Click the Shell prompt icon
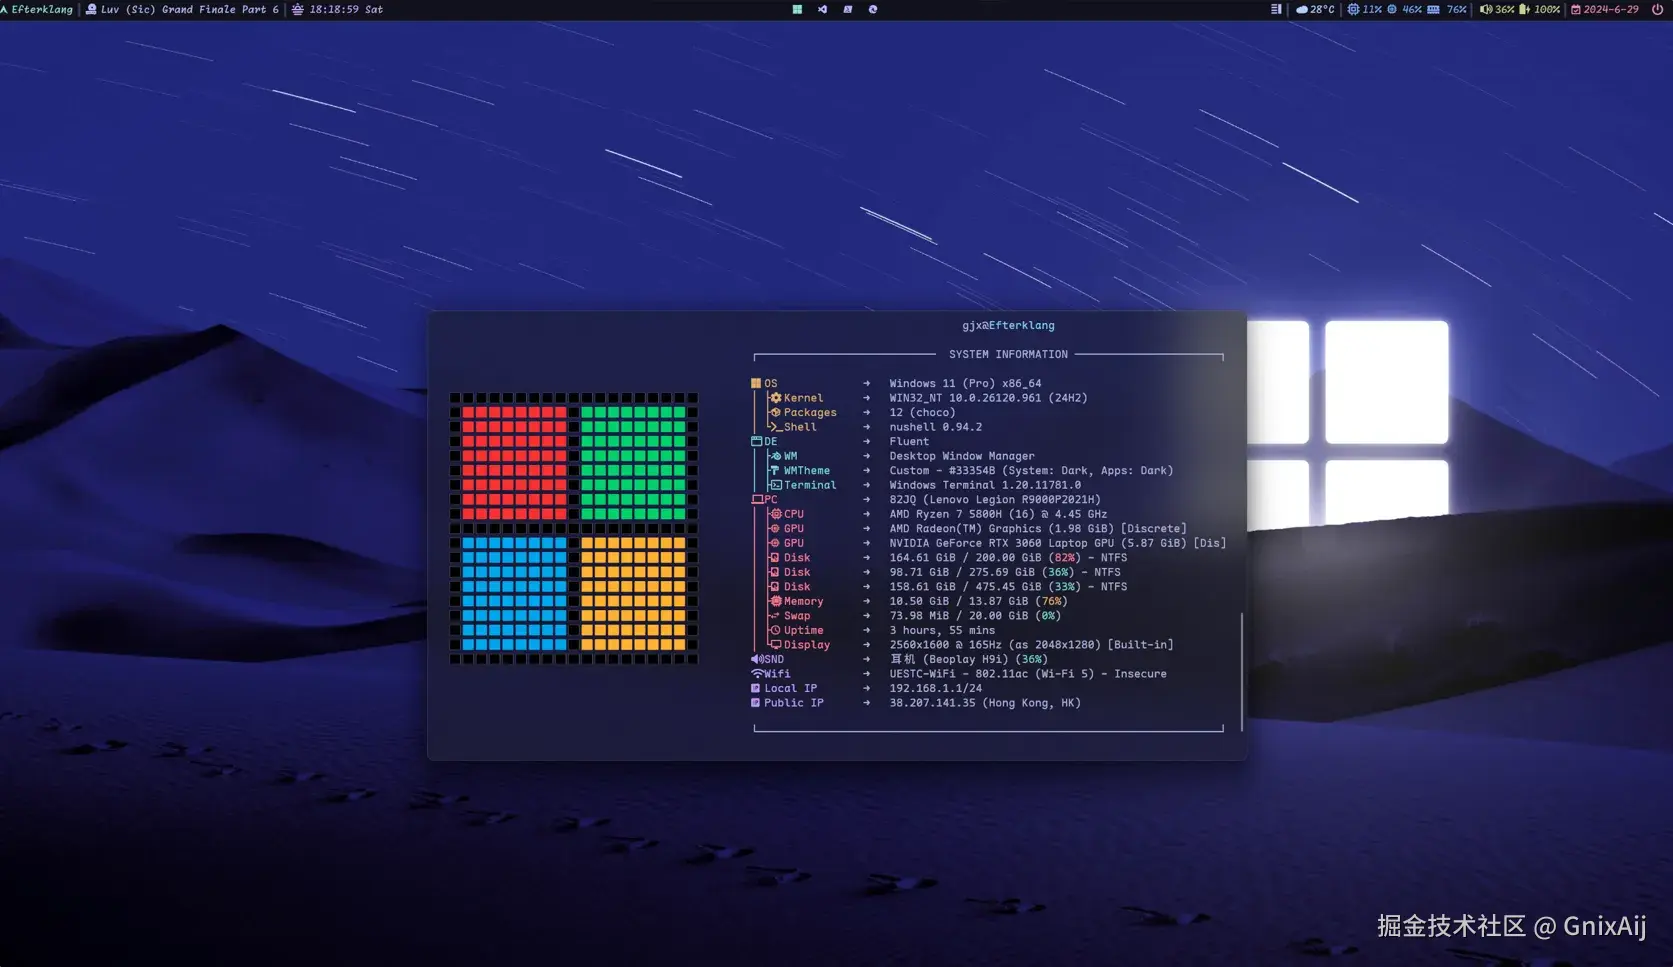Screen dimensions: 1673x967 coord(776,427)
